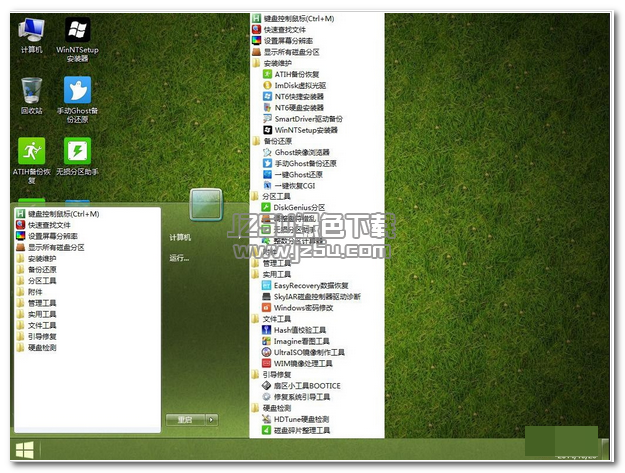Open 一键恢复CGI from program list
625x473 pixels.
[x=289, y=186]
